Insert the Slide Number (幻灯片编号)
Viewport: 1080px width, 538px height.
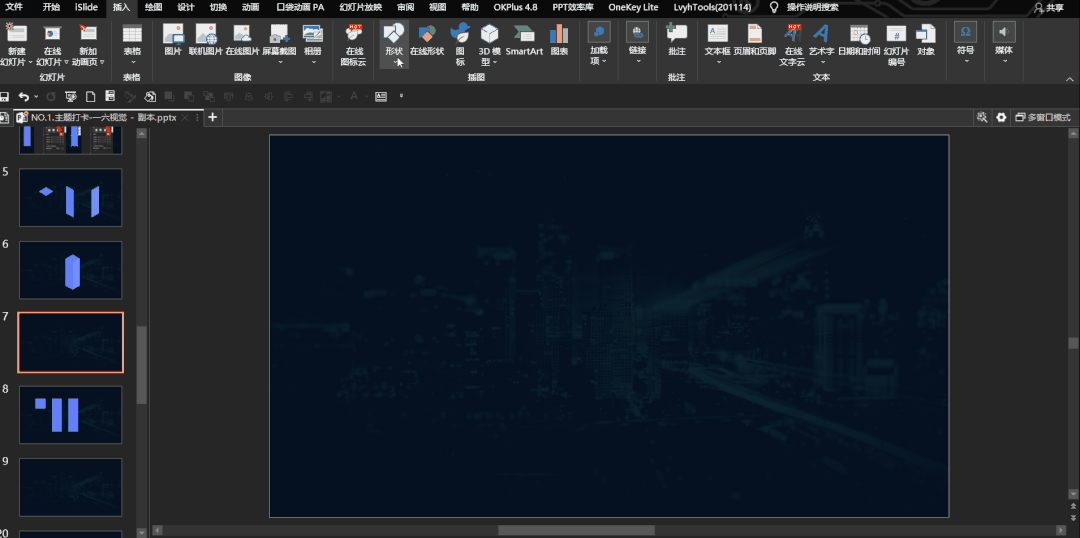[x=896, y=33]
